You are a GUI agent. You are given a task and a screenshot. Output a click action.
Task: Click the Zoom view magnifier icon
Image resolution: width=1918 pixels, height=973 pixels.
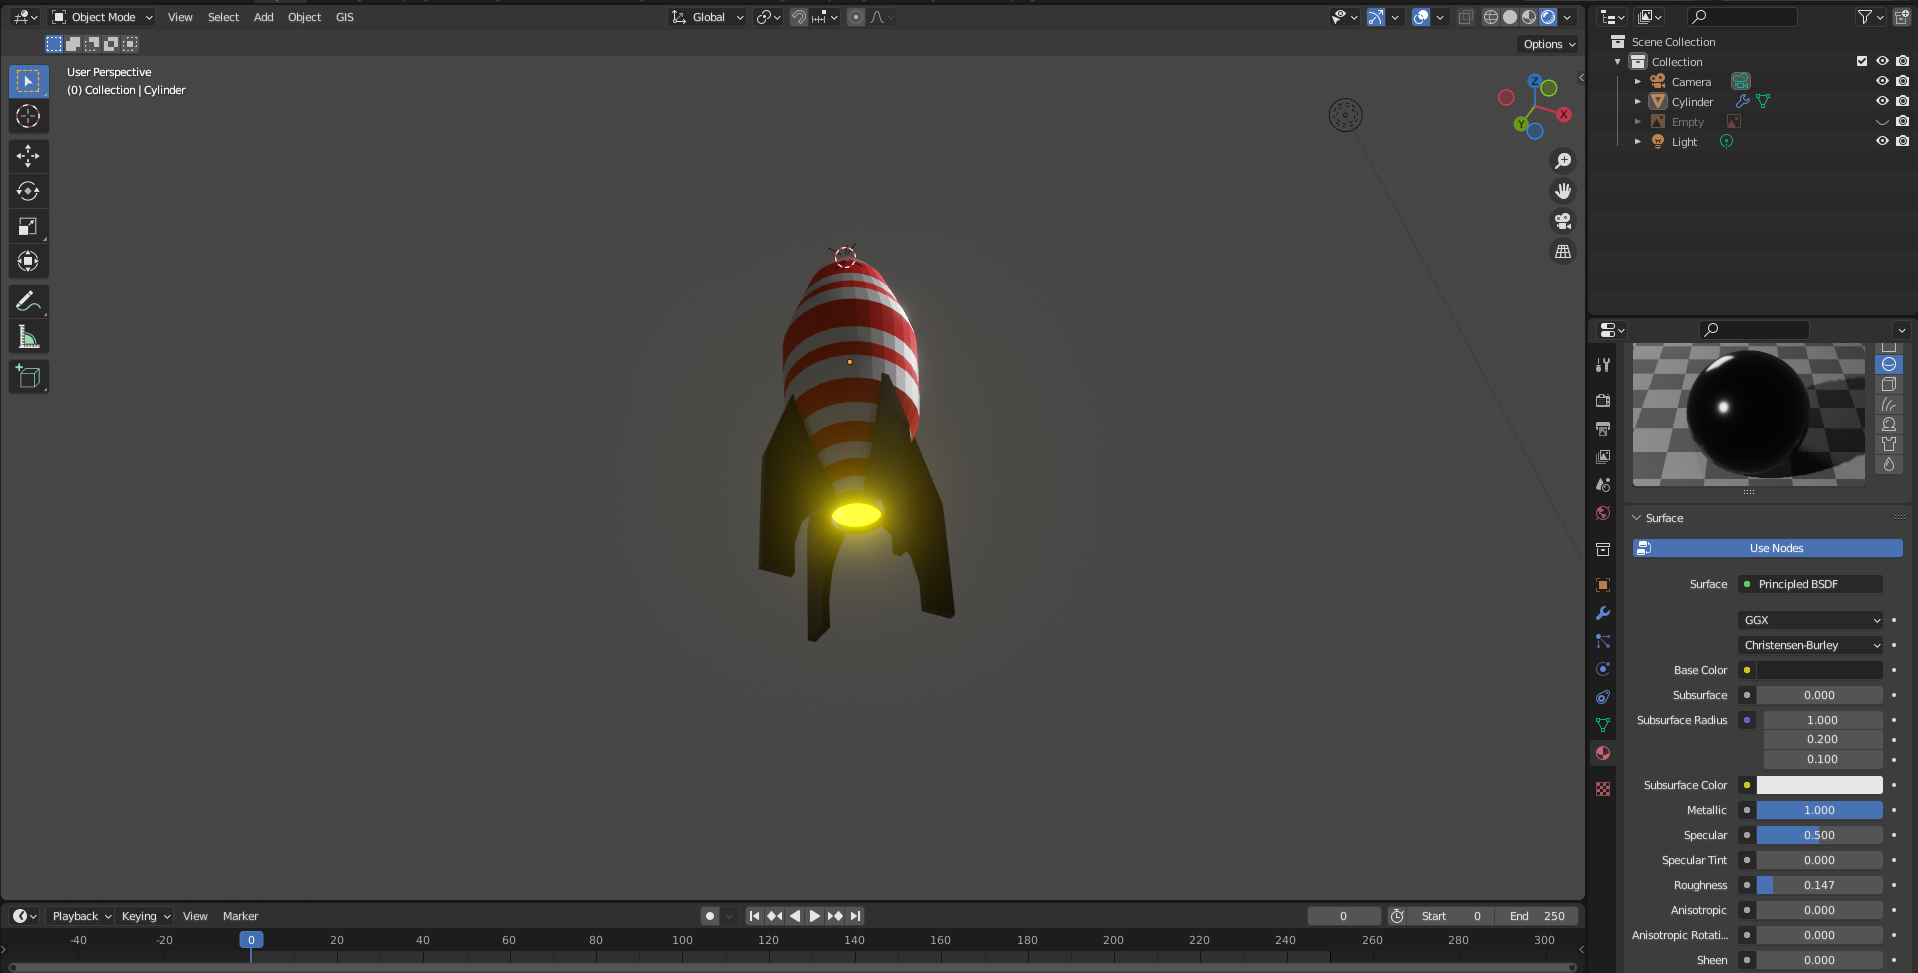click(1563, 161)
